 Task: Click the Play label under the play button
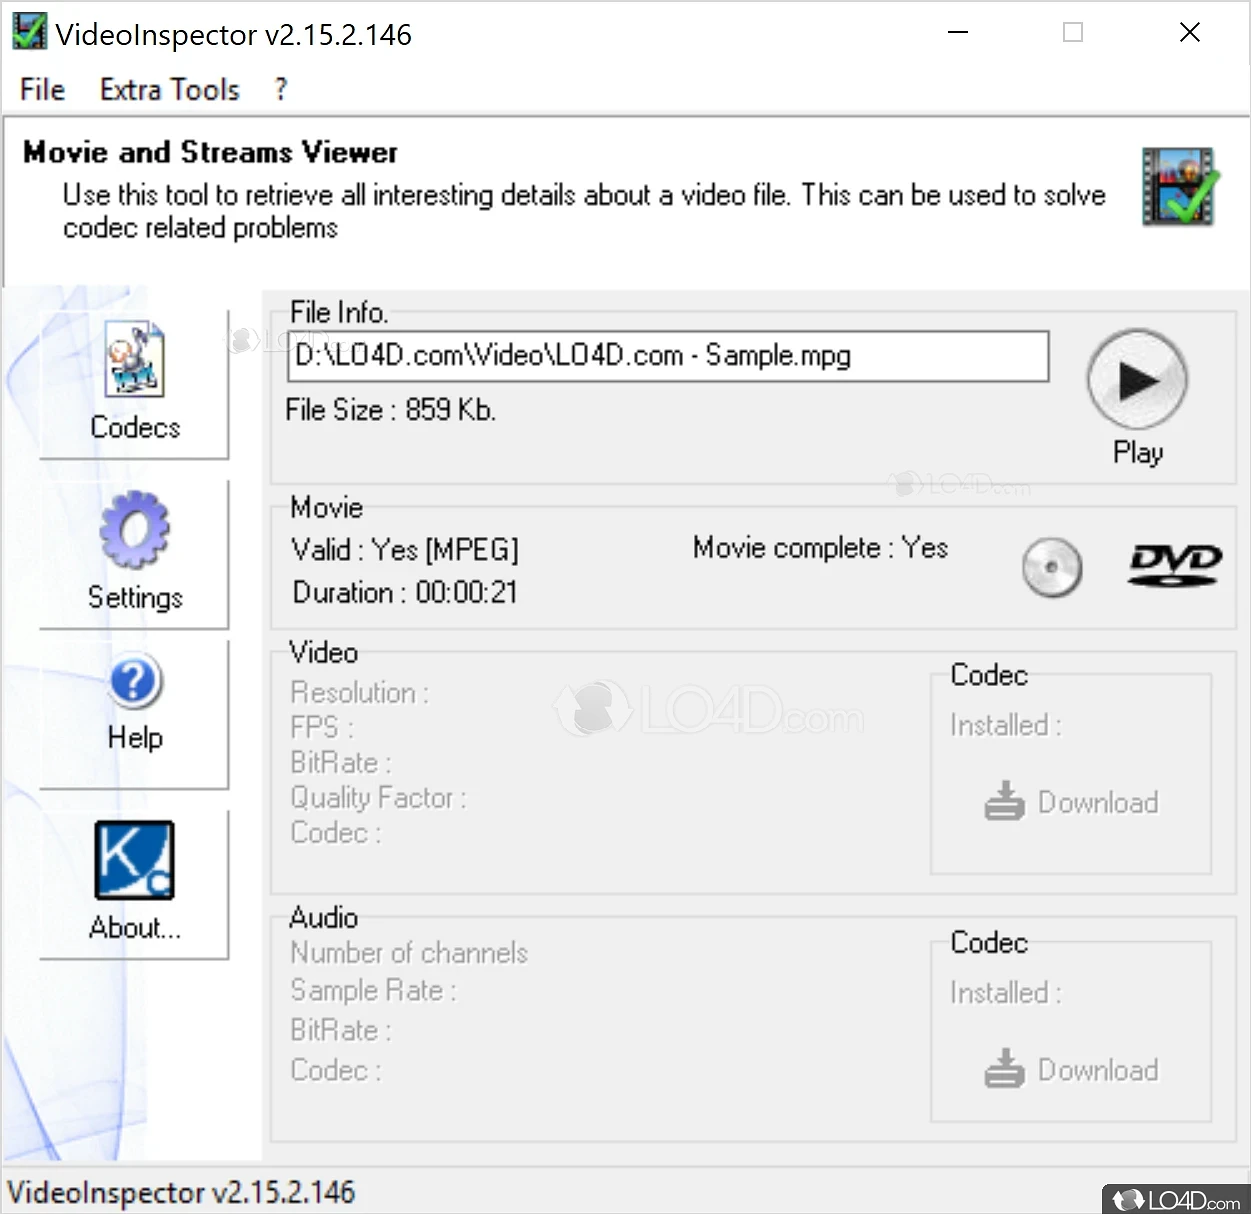pyautogui.click(x=1137, y=451)
